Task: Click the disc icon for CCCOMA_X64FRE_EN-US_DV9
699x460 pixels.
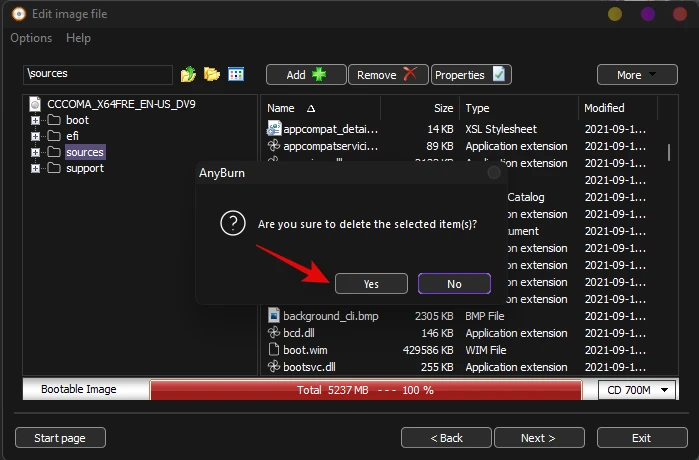Action: click(x=35, y=104)
